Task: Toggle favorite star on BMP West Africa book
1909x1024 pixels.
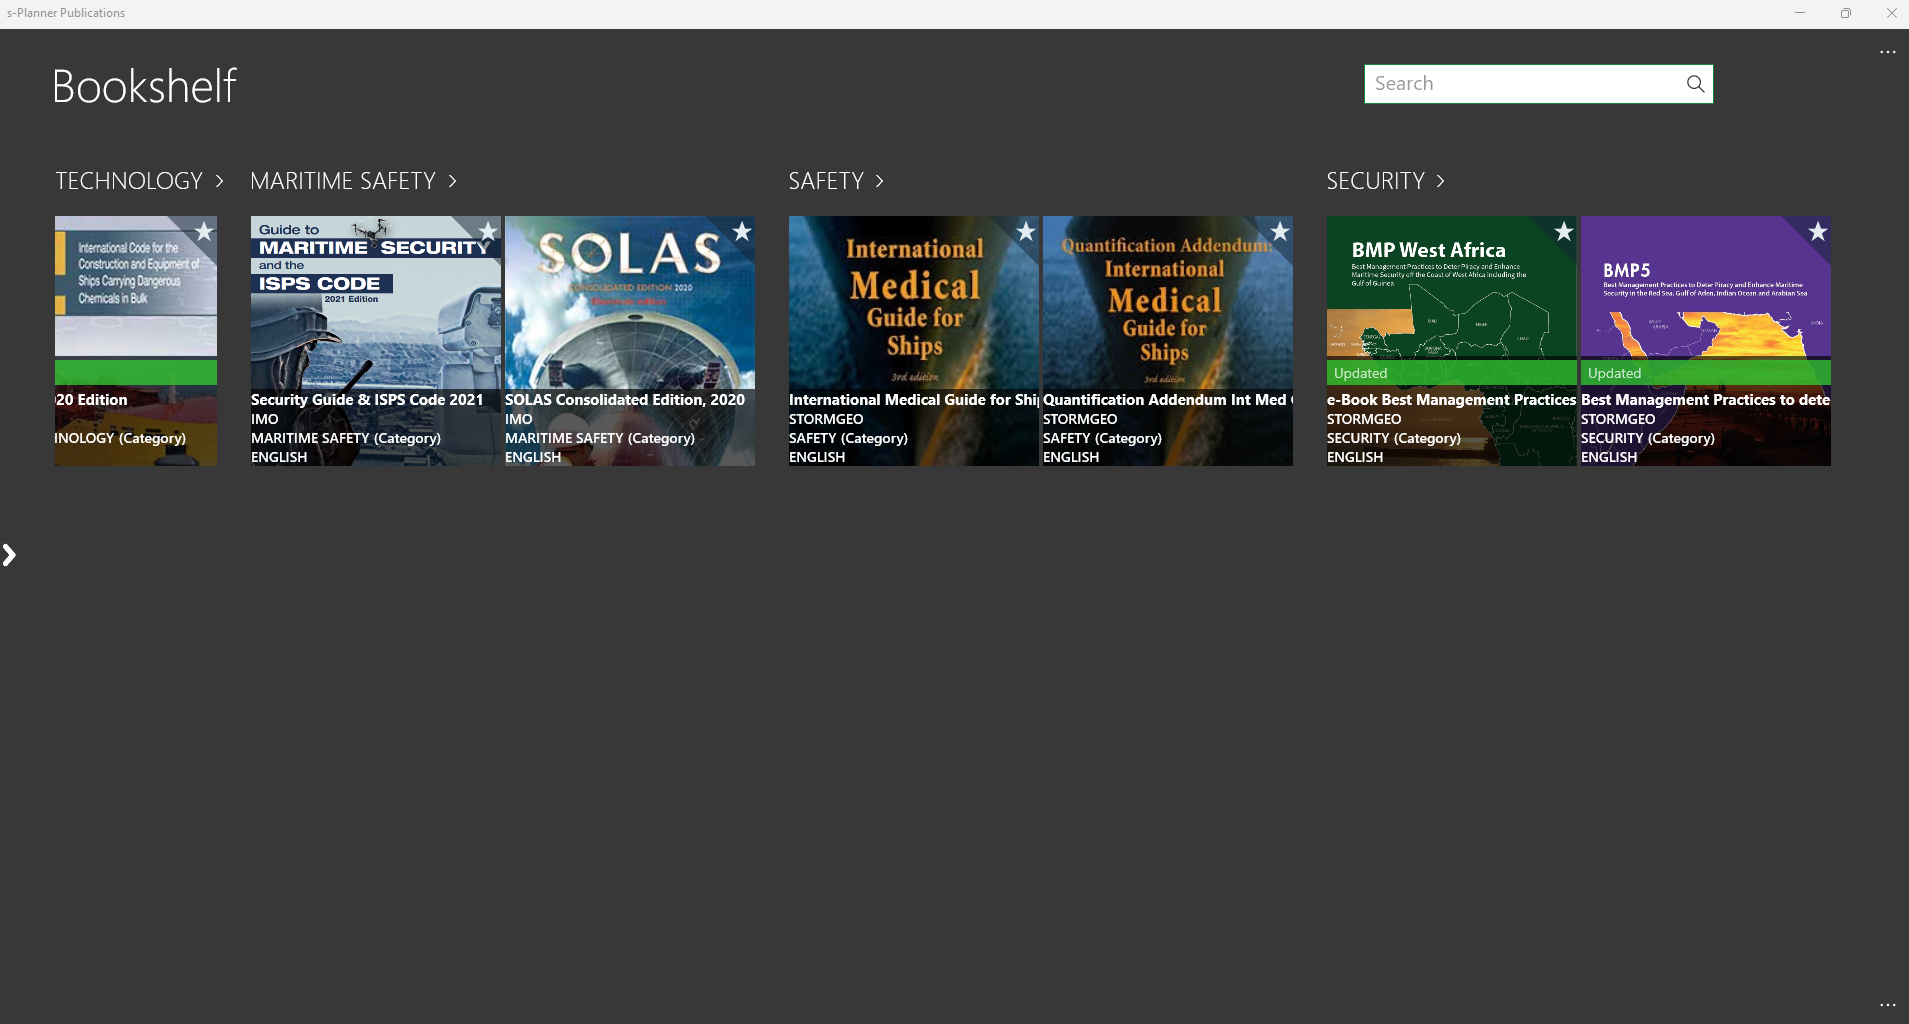Action: [x=1564, y=232]
